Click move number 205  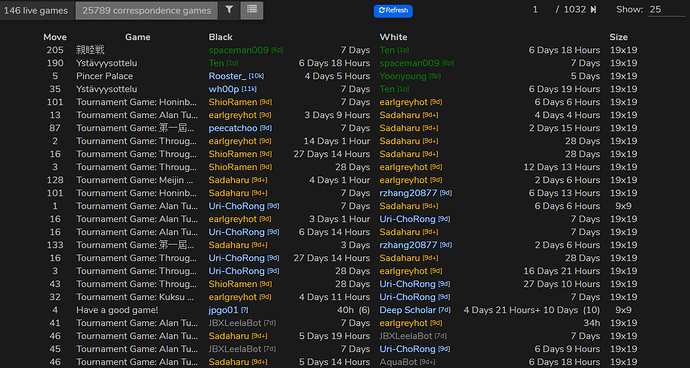coord(55,50)
